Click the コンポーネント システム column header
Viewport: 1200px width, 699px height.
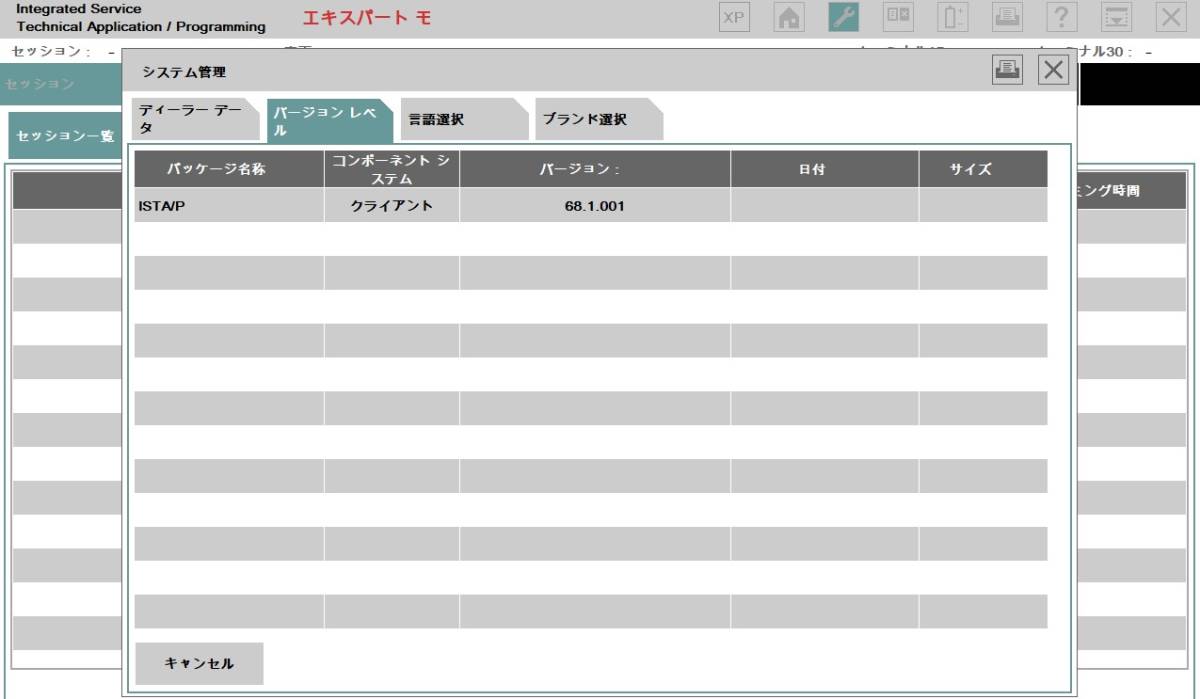coord(392,169)
